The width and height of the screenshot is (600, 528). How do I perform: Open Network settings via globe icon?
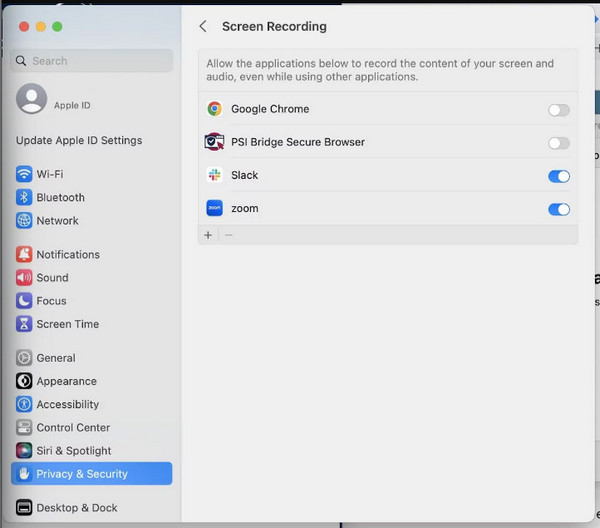click(24, 220)
